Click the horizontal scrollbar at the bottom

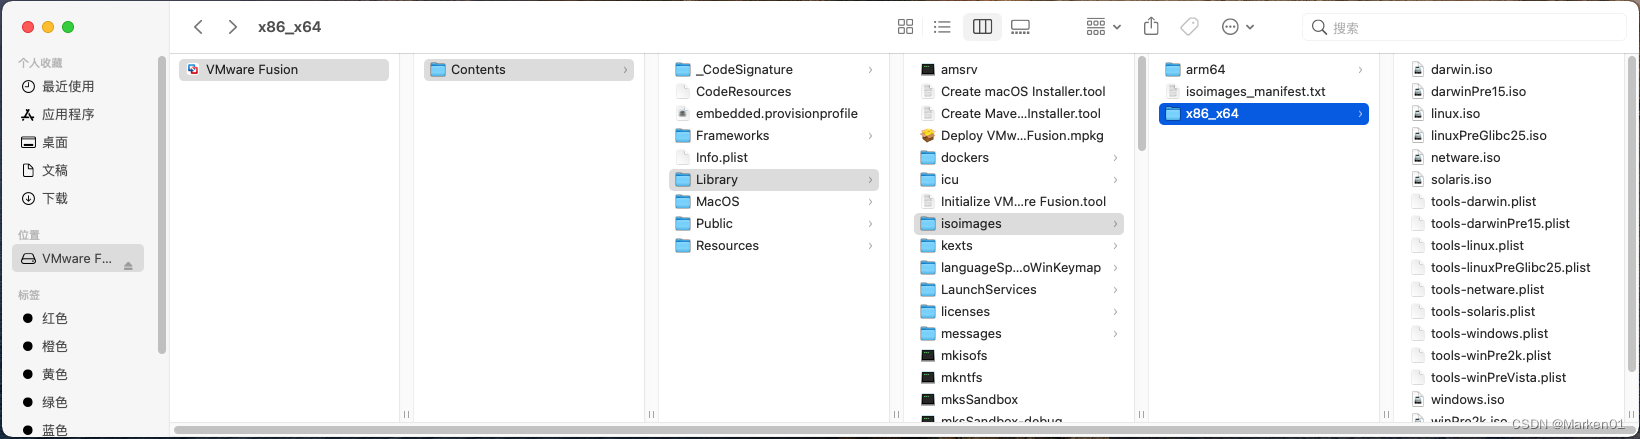click(898, 431)
